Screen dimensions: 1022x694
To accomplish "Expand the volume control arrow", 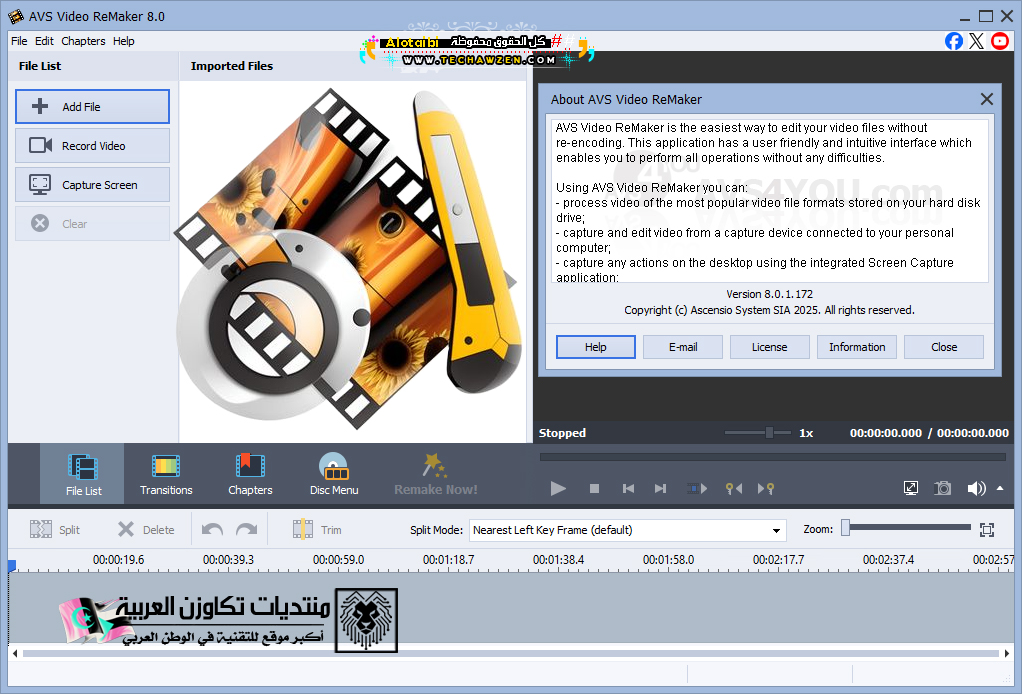I will 1000,487.
